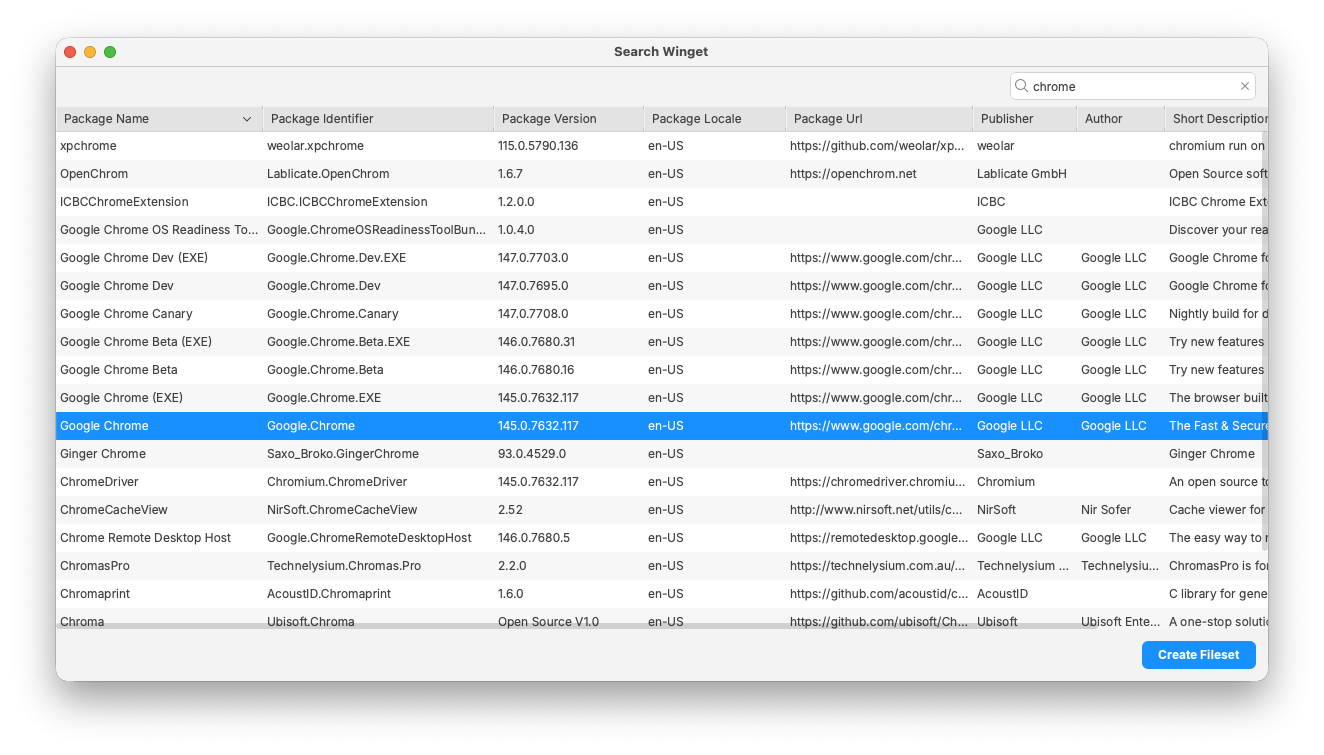Click the "Open Source V1.0" version cell
Image resolution: width=1324 pixels, height=755 pixels.
548,621
